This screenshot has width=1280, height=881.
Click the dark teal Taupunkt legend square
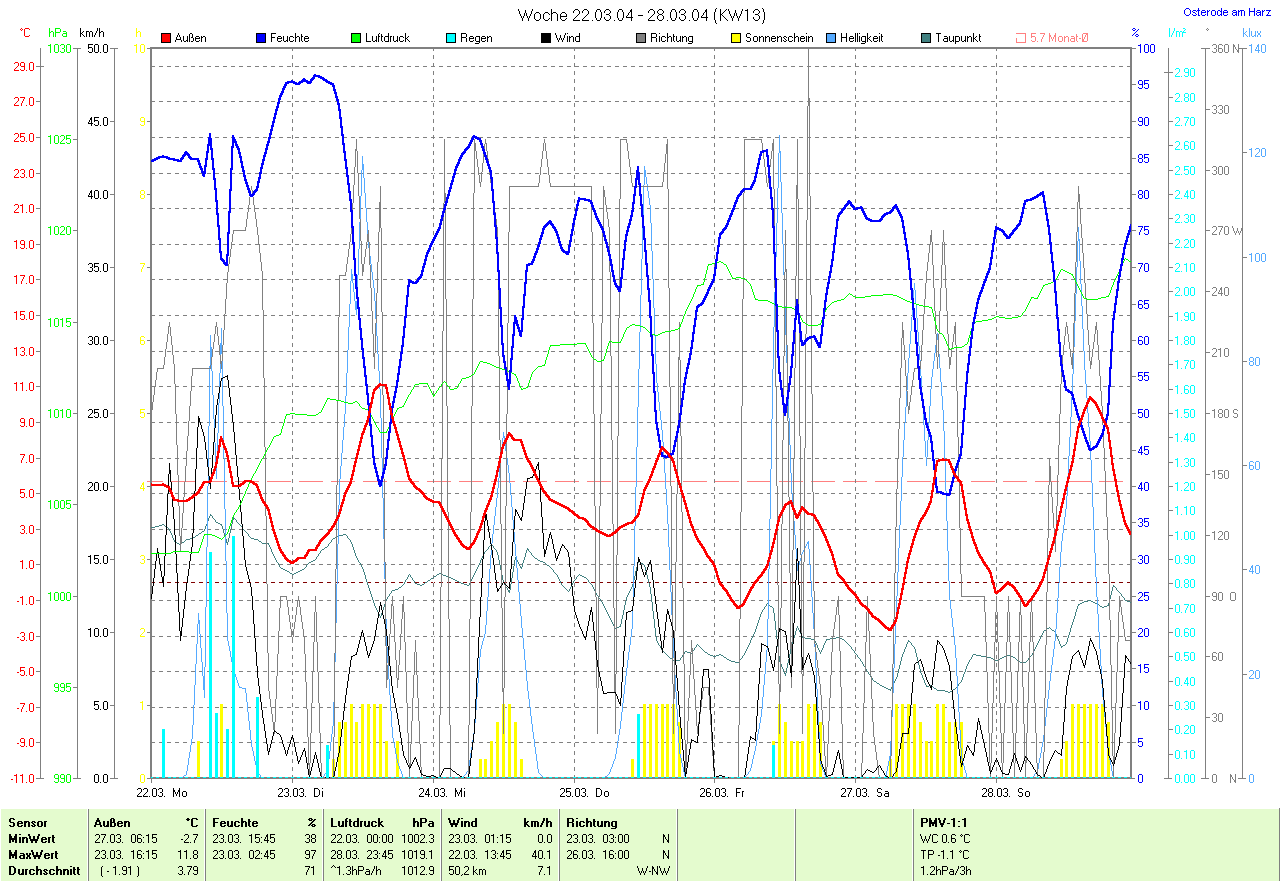926,38
